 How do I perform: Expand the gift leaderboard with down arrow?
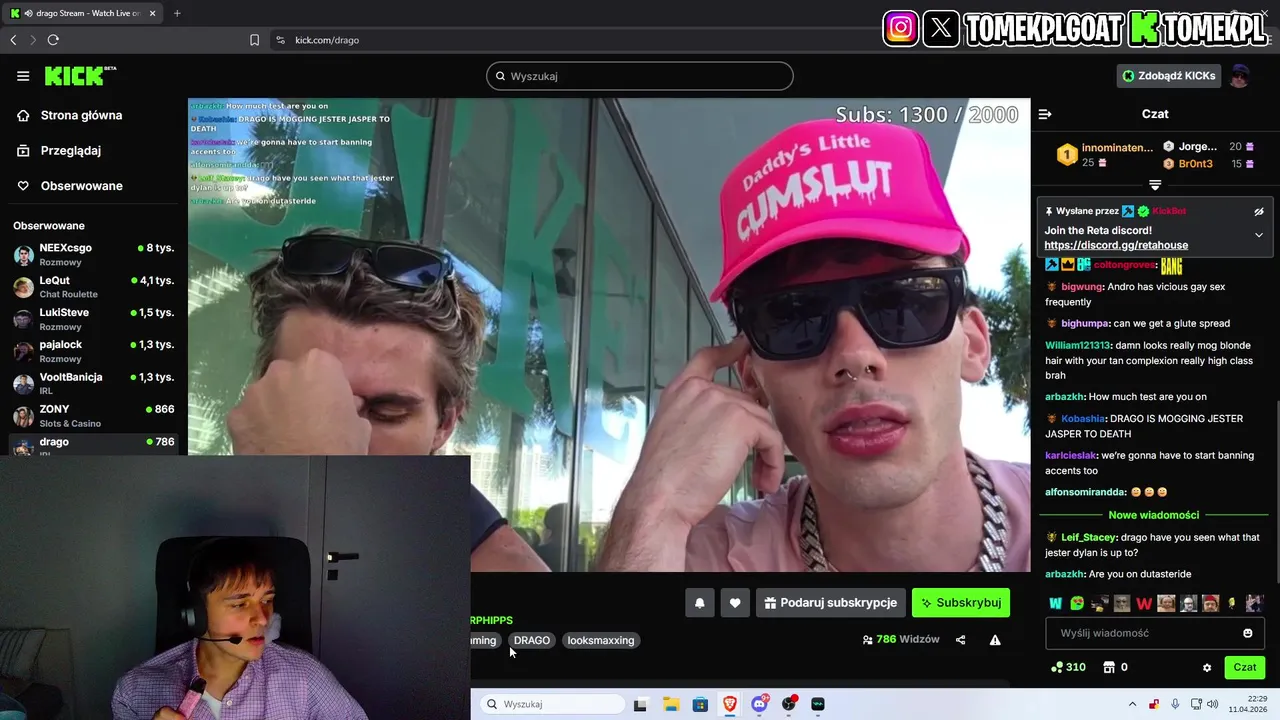(x=1155, y=185)
